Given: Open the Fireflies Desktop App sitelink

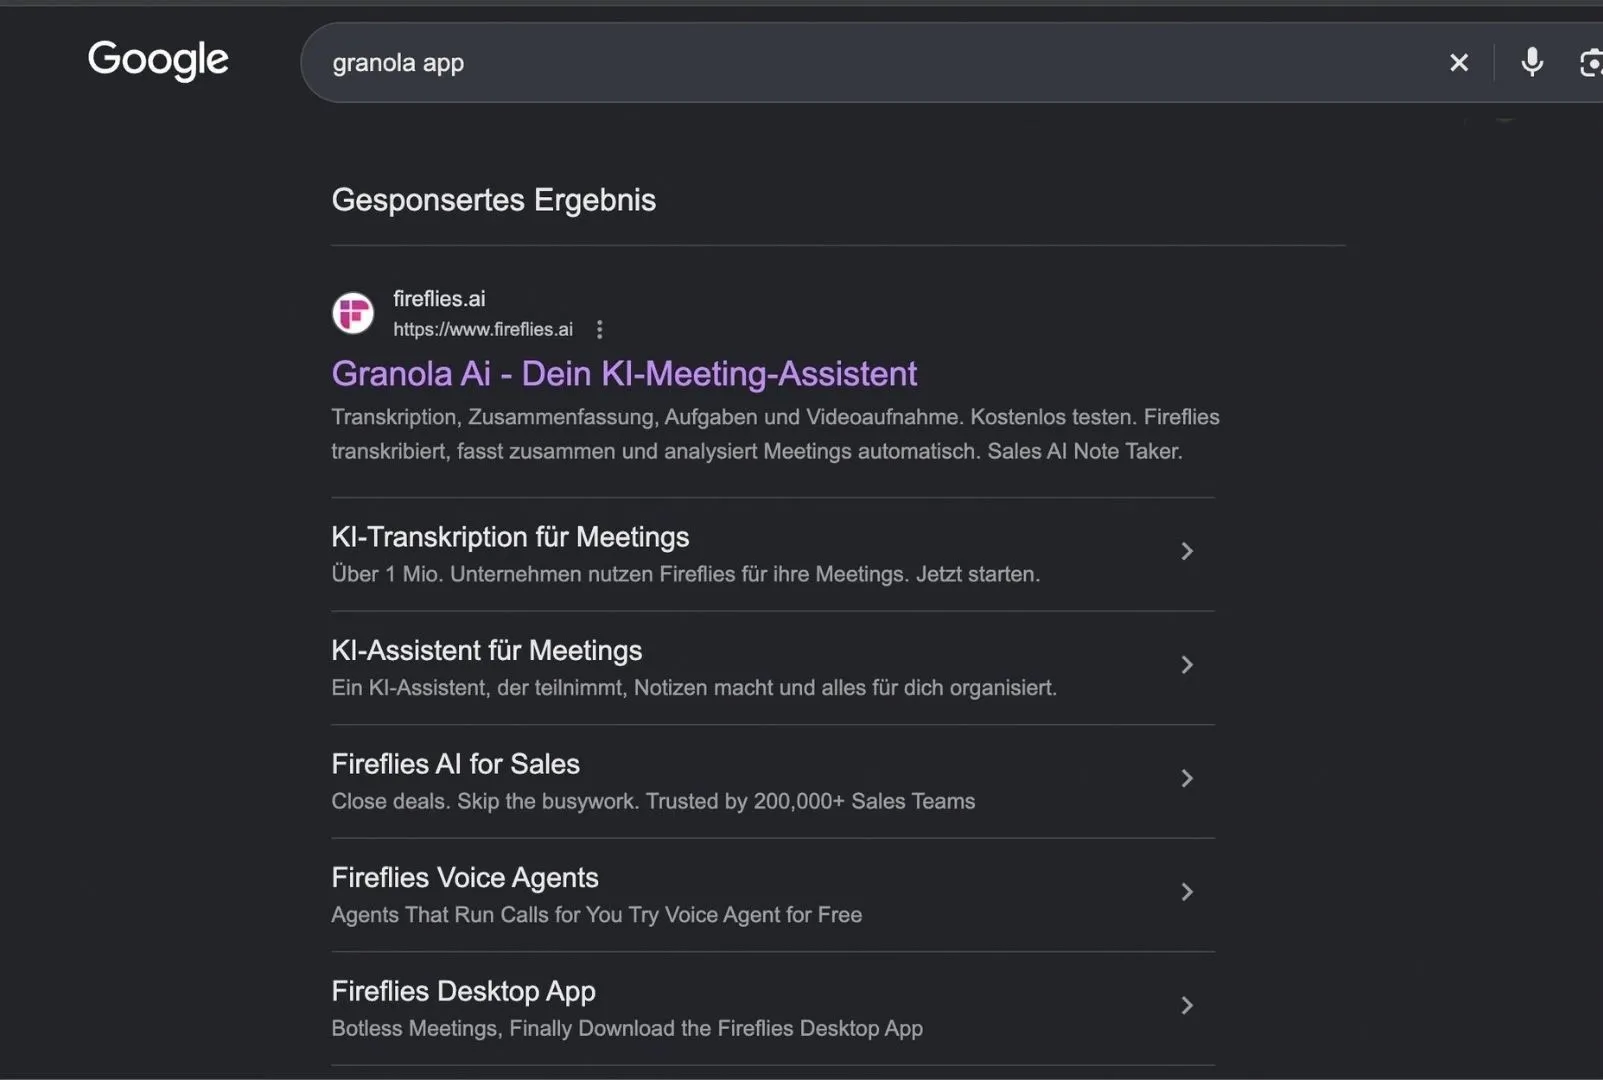Looking at the screenshot, I should click(x=464, y=991).
